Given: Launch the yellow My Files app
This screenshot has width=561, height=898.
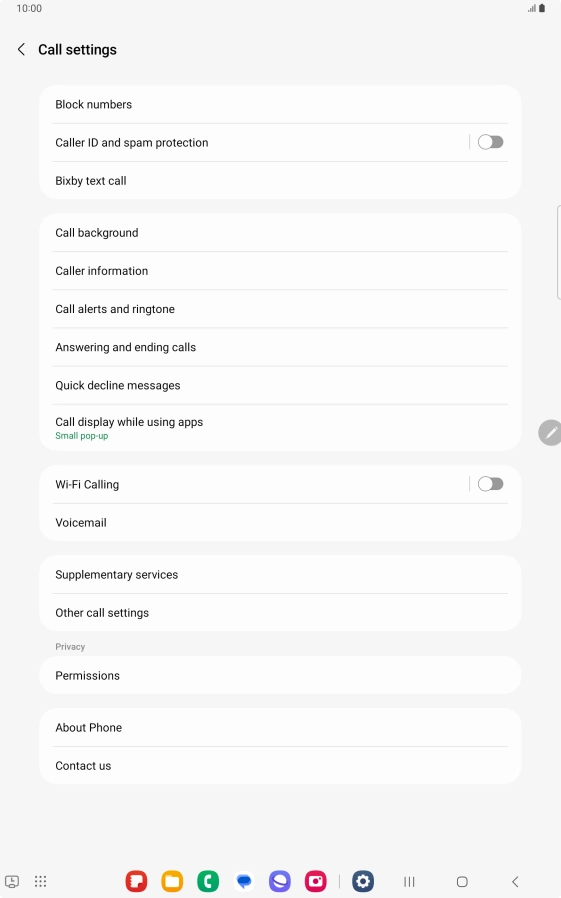Looking at the screenshot, I should (x=172, y=881).
